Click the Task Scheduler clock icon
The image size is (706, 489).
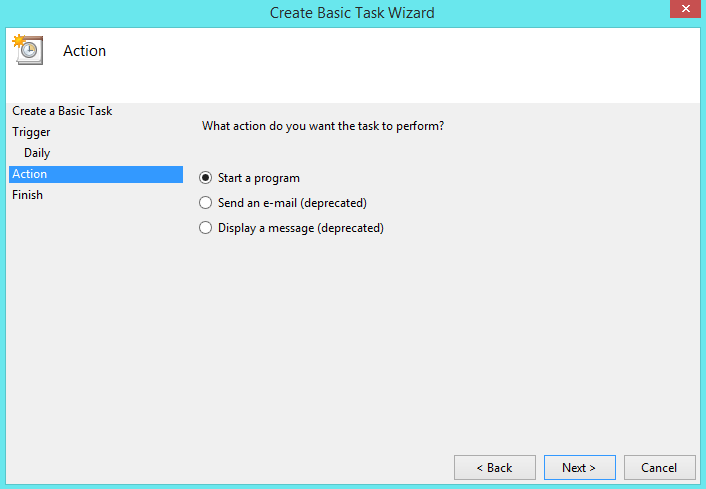[x=27, y=50]
